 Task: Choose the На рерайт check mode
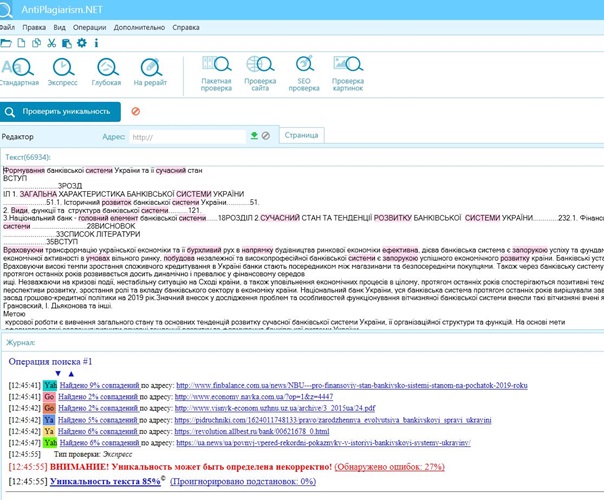(150, 72)
